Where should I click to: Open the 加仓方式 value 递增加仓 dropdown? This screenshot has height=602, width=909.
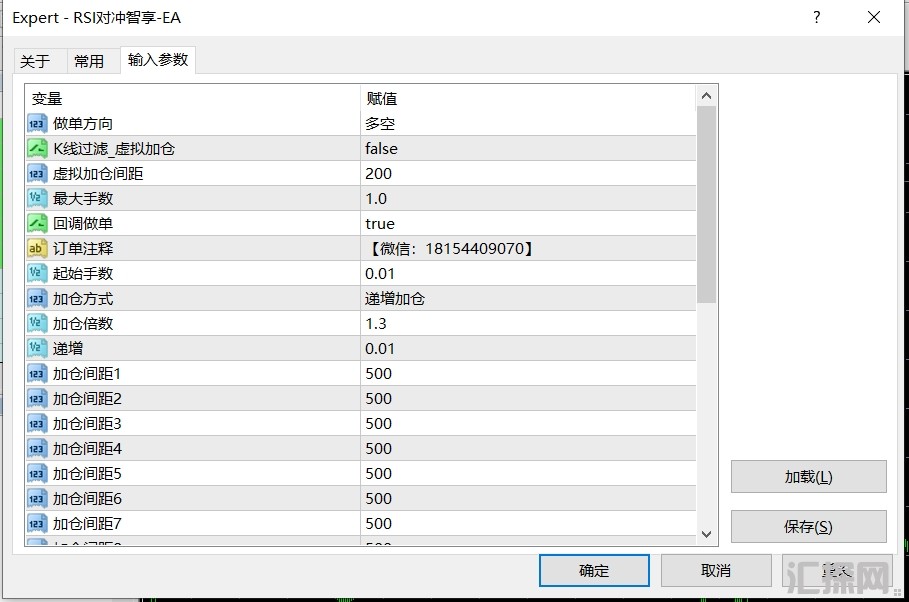coord(527,299)
